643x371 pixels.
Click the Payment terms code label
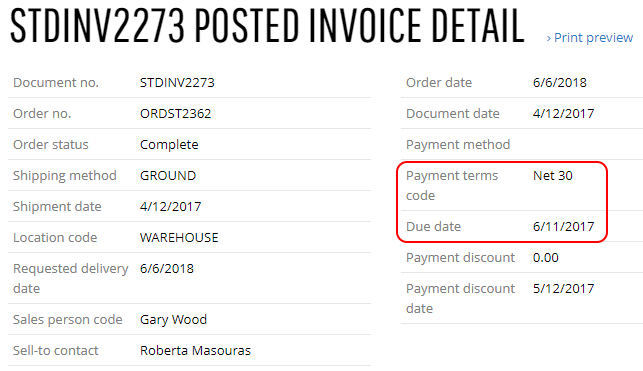452,186
